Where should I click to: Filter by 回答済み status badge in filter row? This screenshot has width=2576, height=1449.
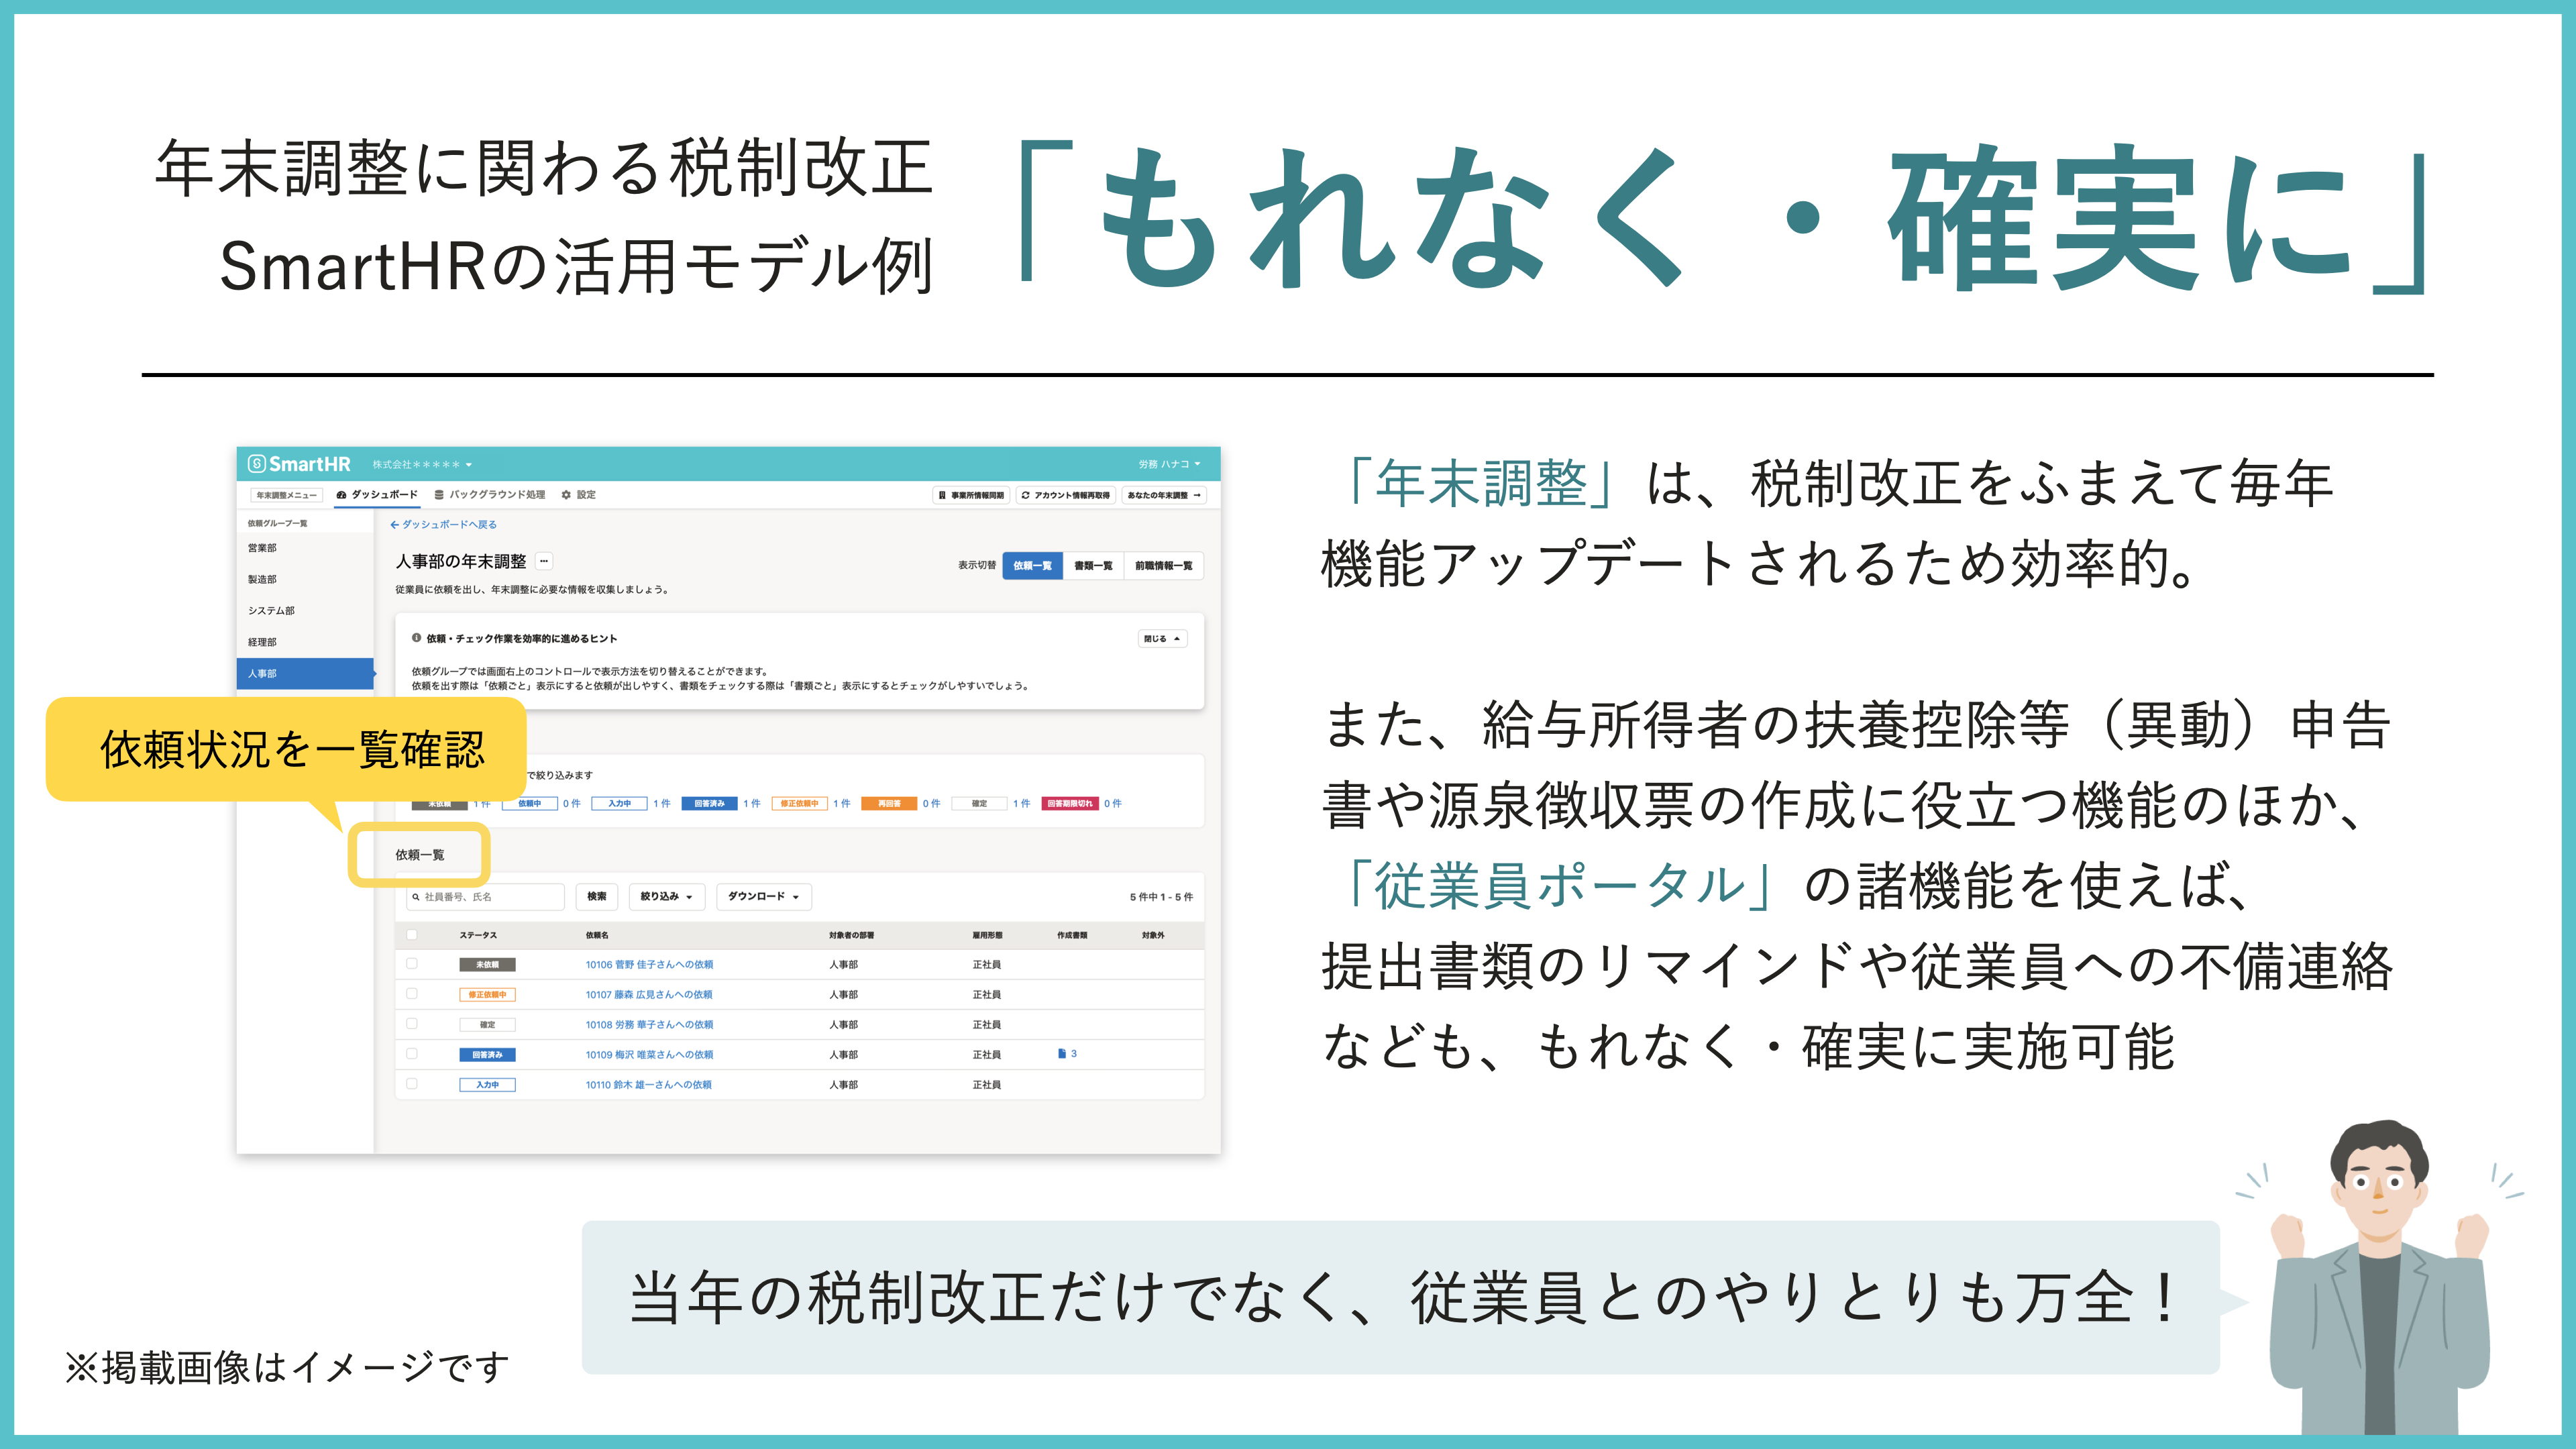[x=709, y=804]
